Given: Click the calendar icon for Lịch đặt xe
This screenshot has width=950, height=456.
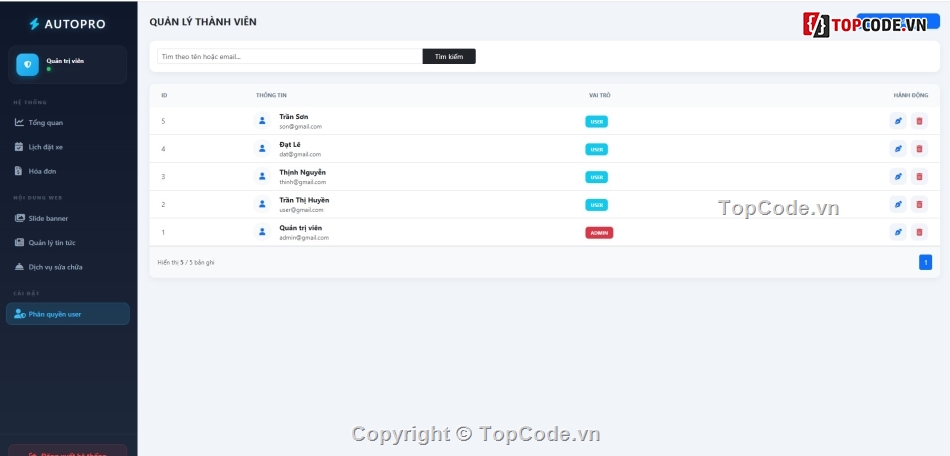Looking at the screenshot, I should 19,147.
